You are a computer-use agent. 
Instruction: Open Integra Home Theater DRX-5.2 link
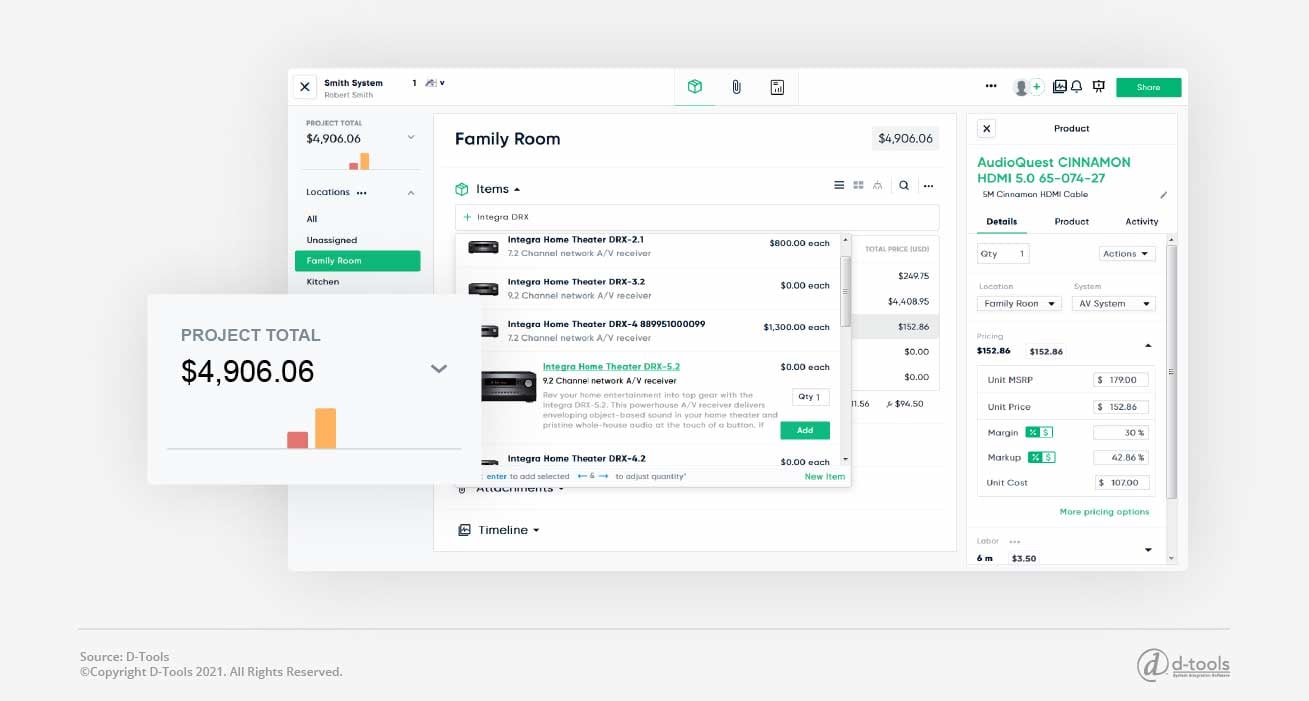611,367
